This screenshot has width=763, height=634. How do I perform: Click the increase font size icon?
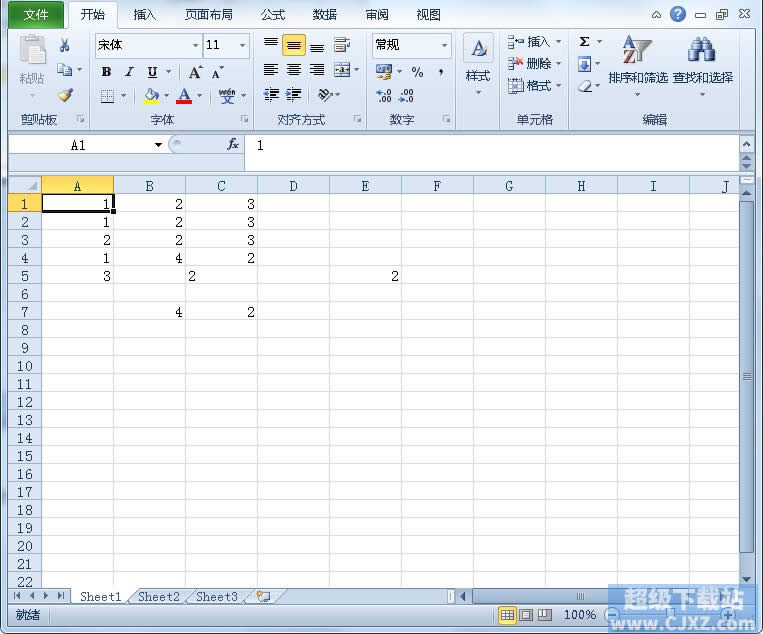pyautogui.click(x=196, y=72)
